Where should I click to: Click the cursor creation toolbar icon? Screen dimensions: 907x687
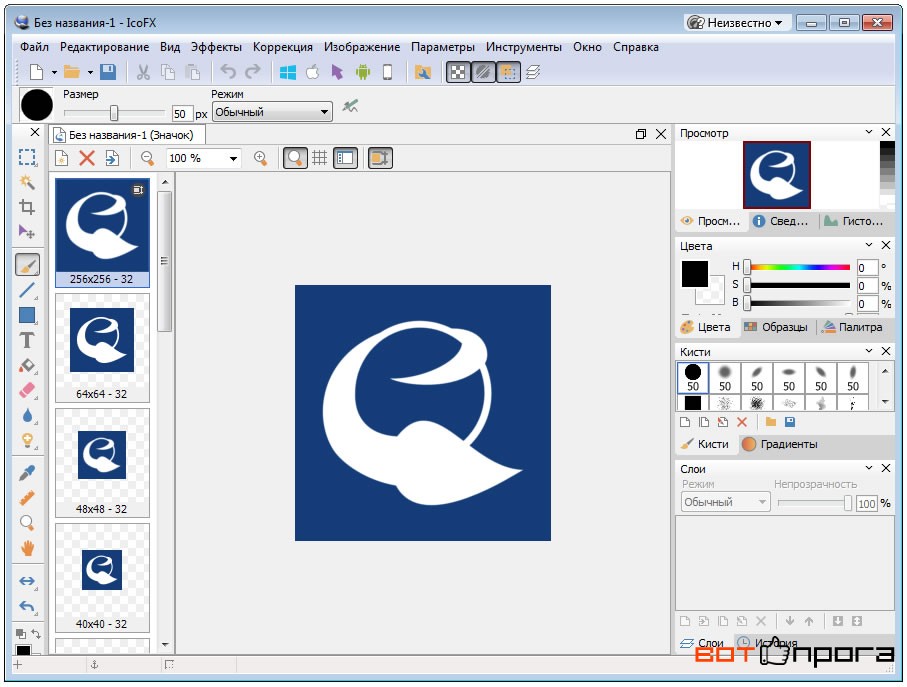pos(337,72)
